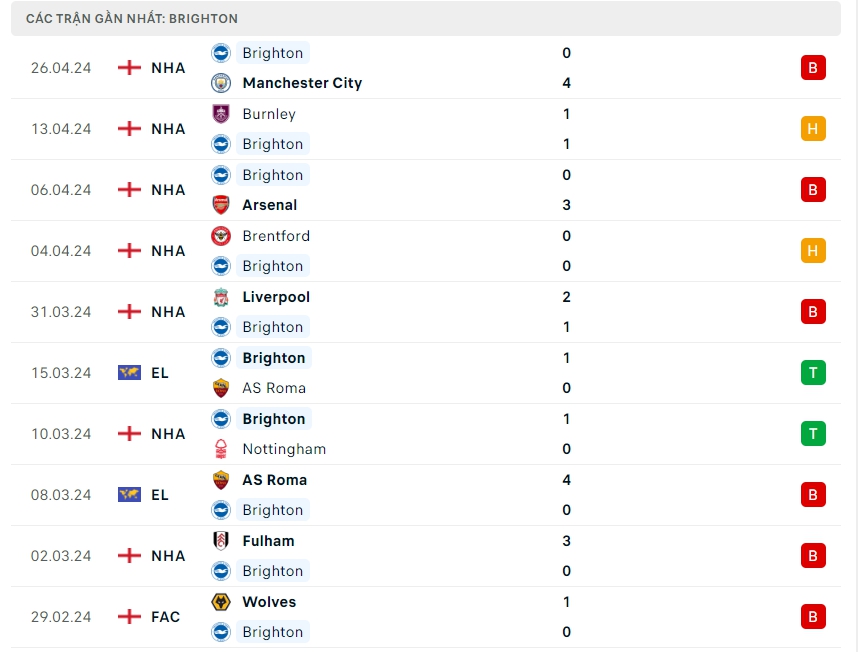Click the England flag for 26.04.24 match

pos(129,68)
